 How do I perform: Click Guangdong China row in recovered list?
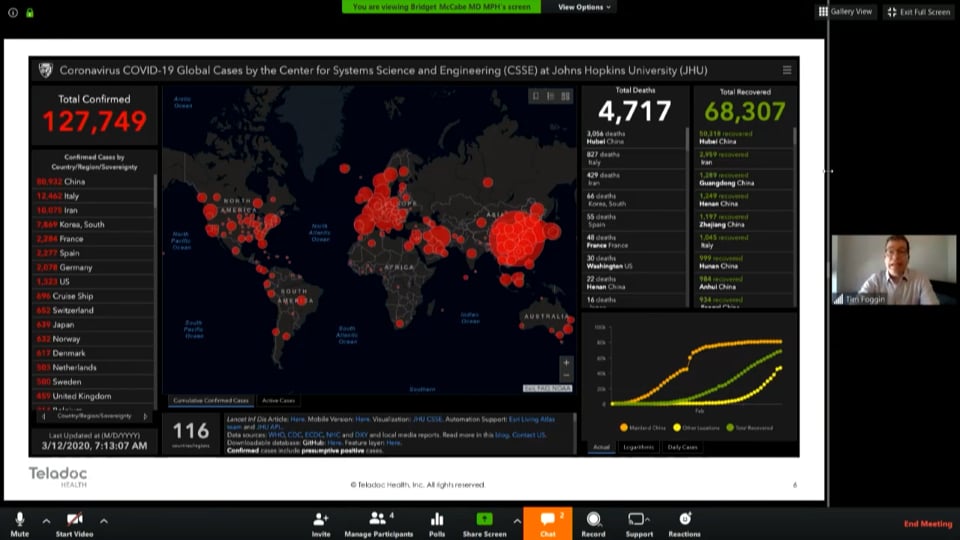[x=744, y=179]
